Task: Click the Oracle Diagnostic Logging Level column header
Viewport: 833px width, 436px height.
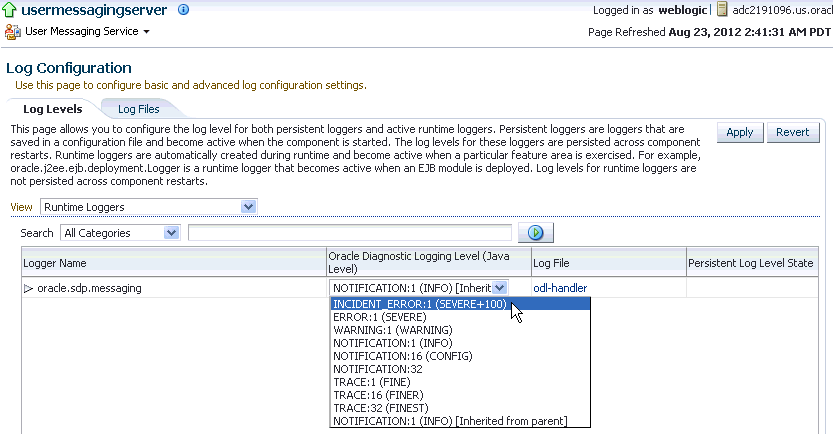Action: click(x=429, y=262)
